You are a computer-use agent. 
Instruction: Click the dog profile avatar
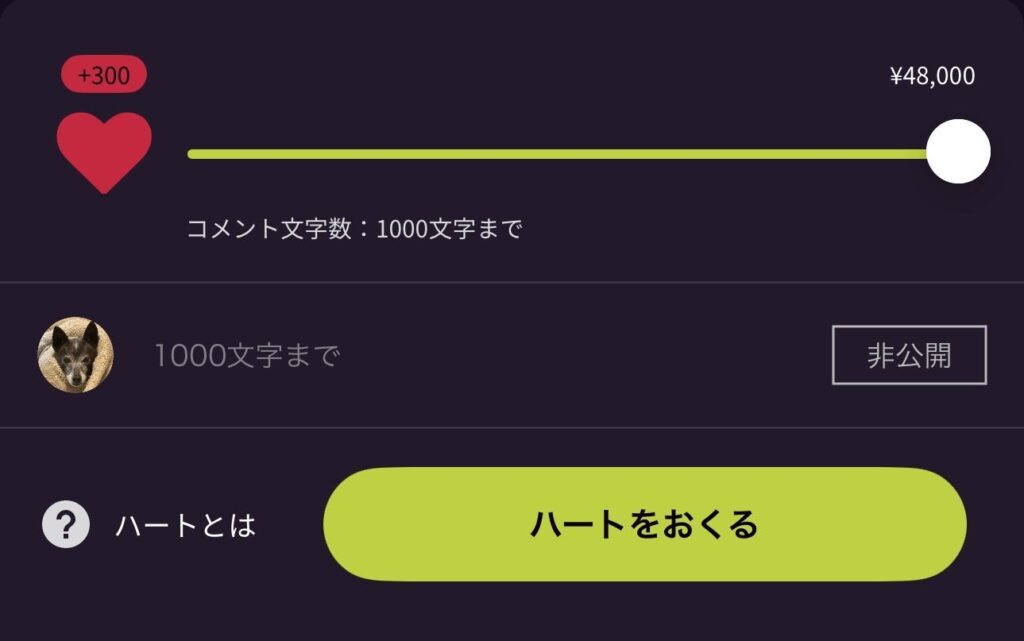click(75, 355)
